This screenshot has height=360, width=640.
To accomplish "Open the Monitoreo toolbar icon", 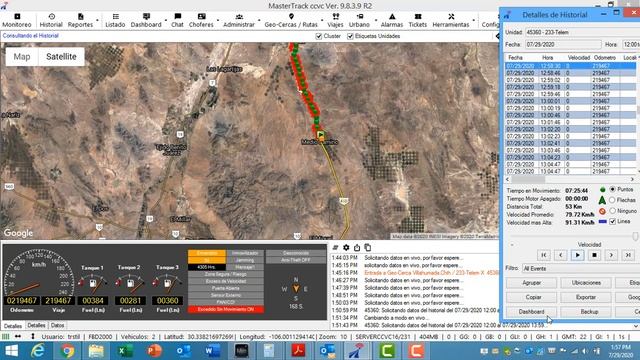I will coord(17,16).
